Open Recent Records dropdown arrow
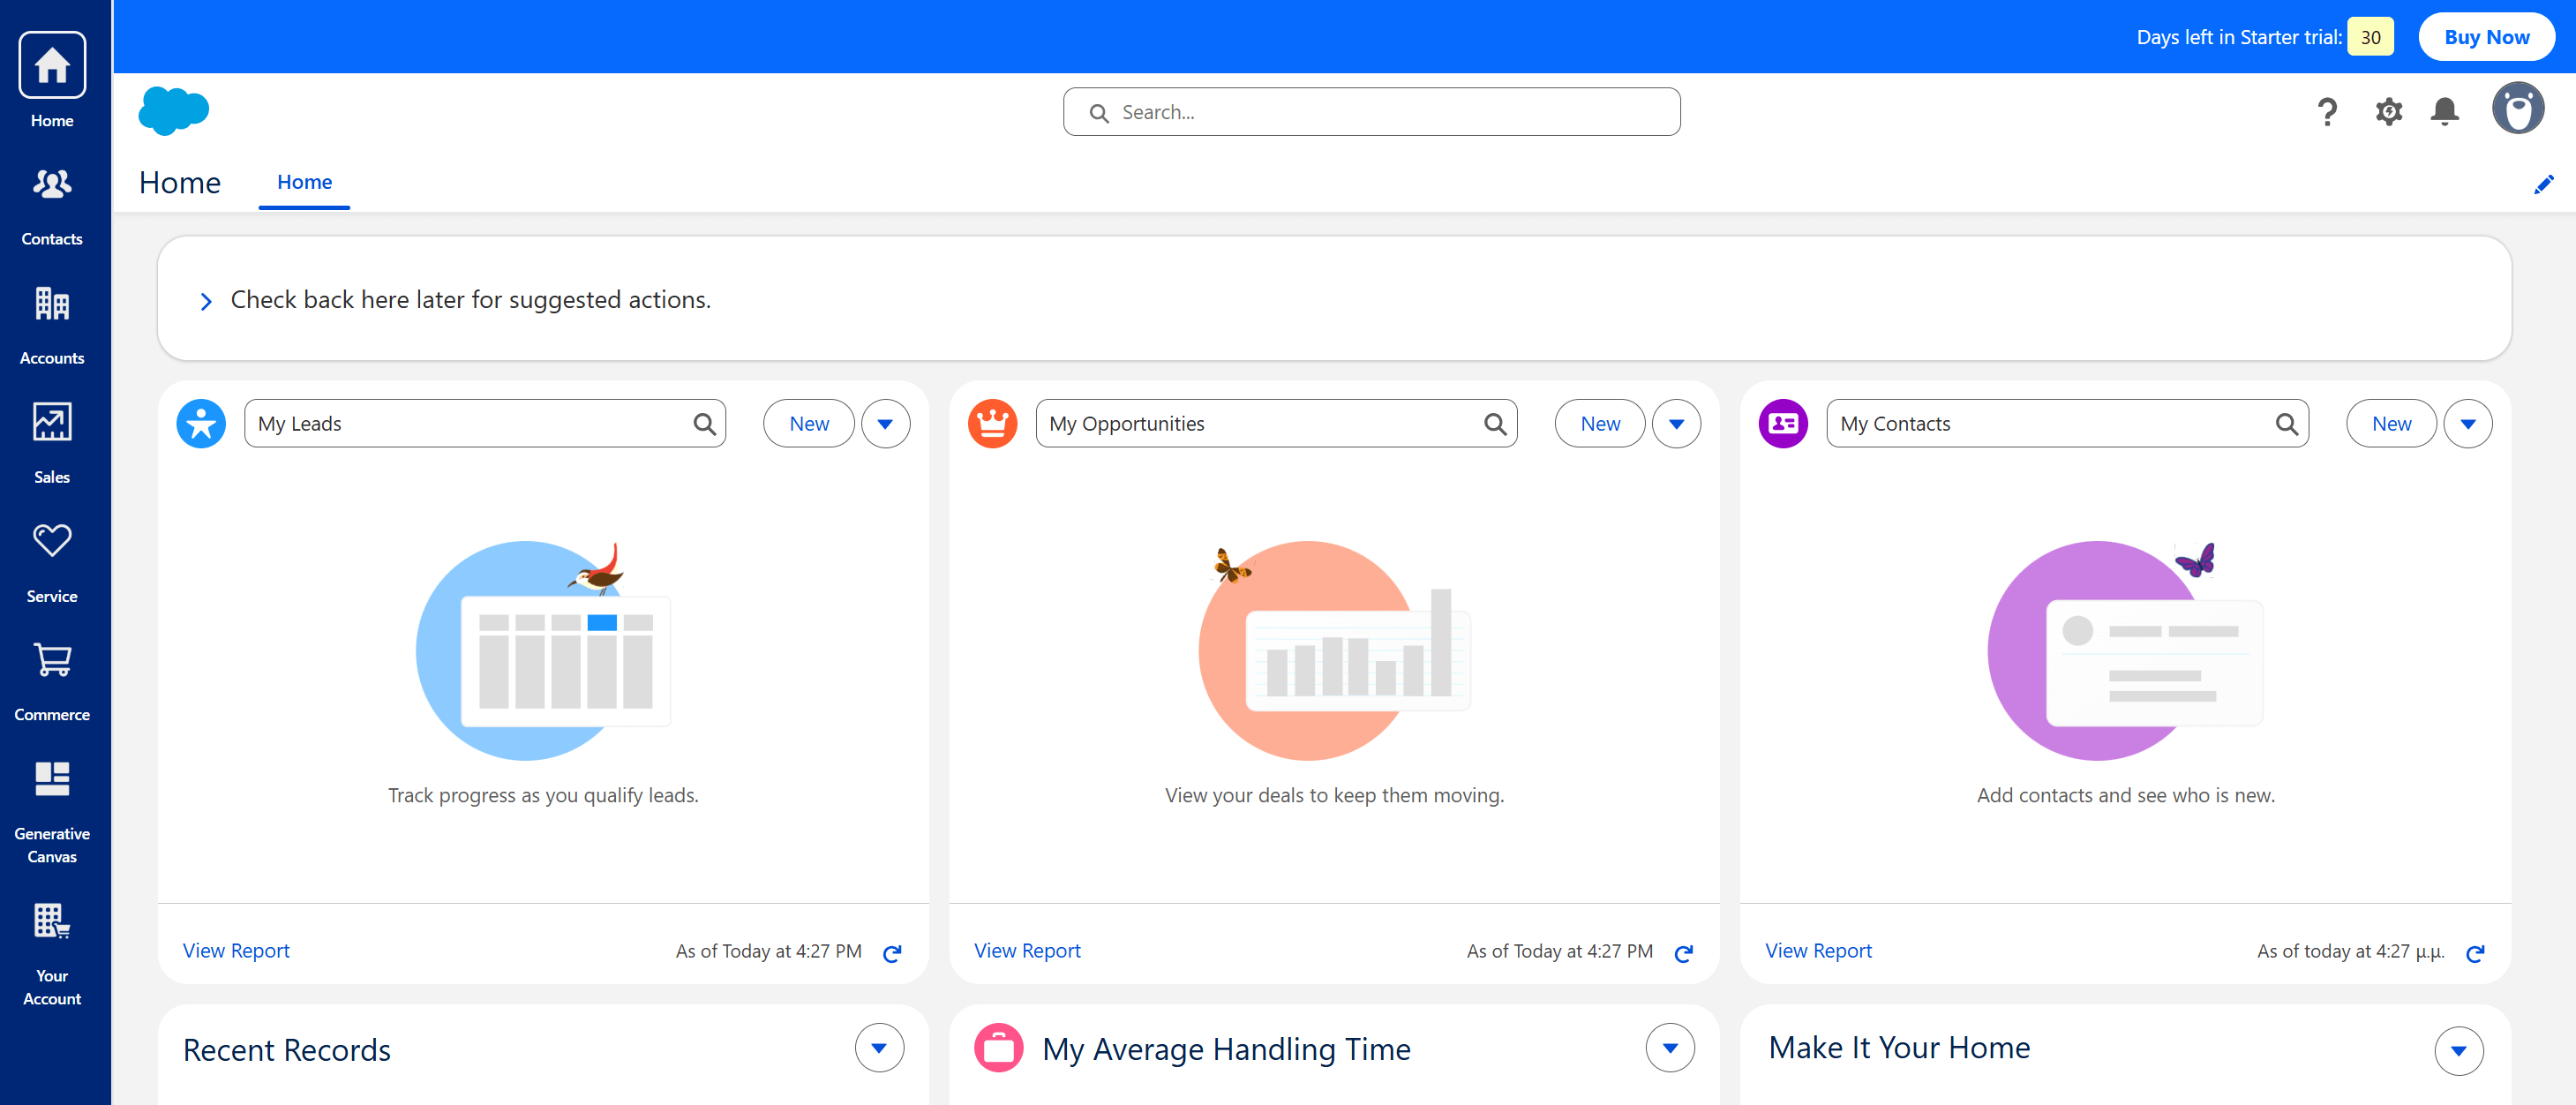2576x1105 pixels. pos(879,1048)
